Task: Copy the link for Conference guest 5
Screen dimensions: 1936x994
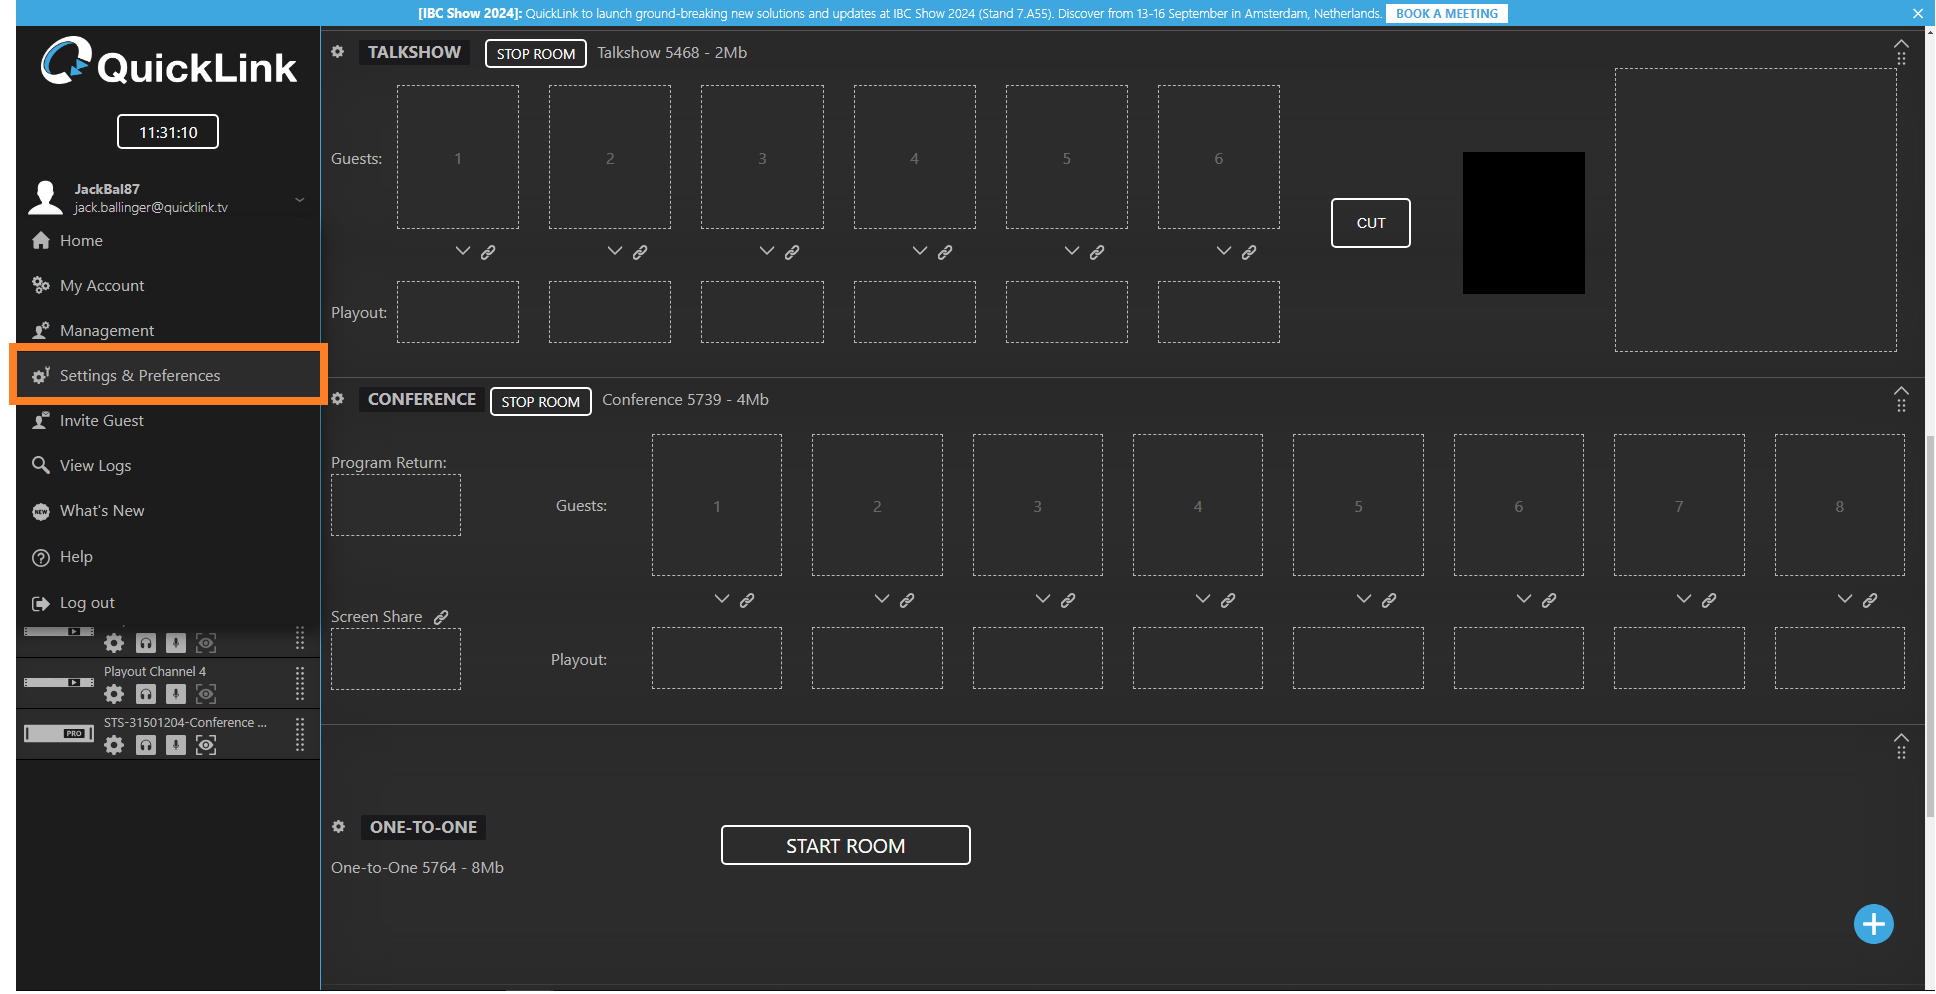Action: pyautogui.click(x=1389, y=600)
